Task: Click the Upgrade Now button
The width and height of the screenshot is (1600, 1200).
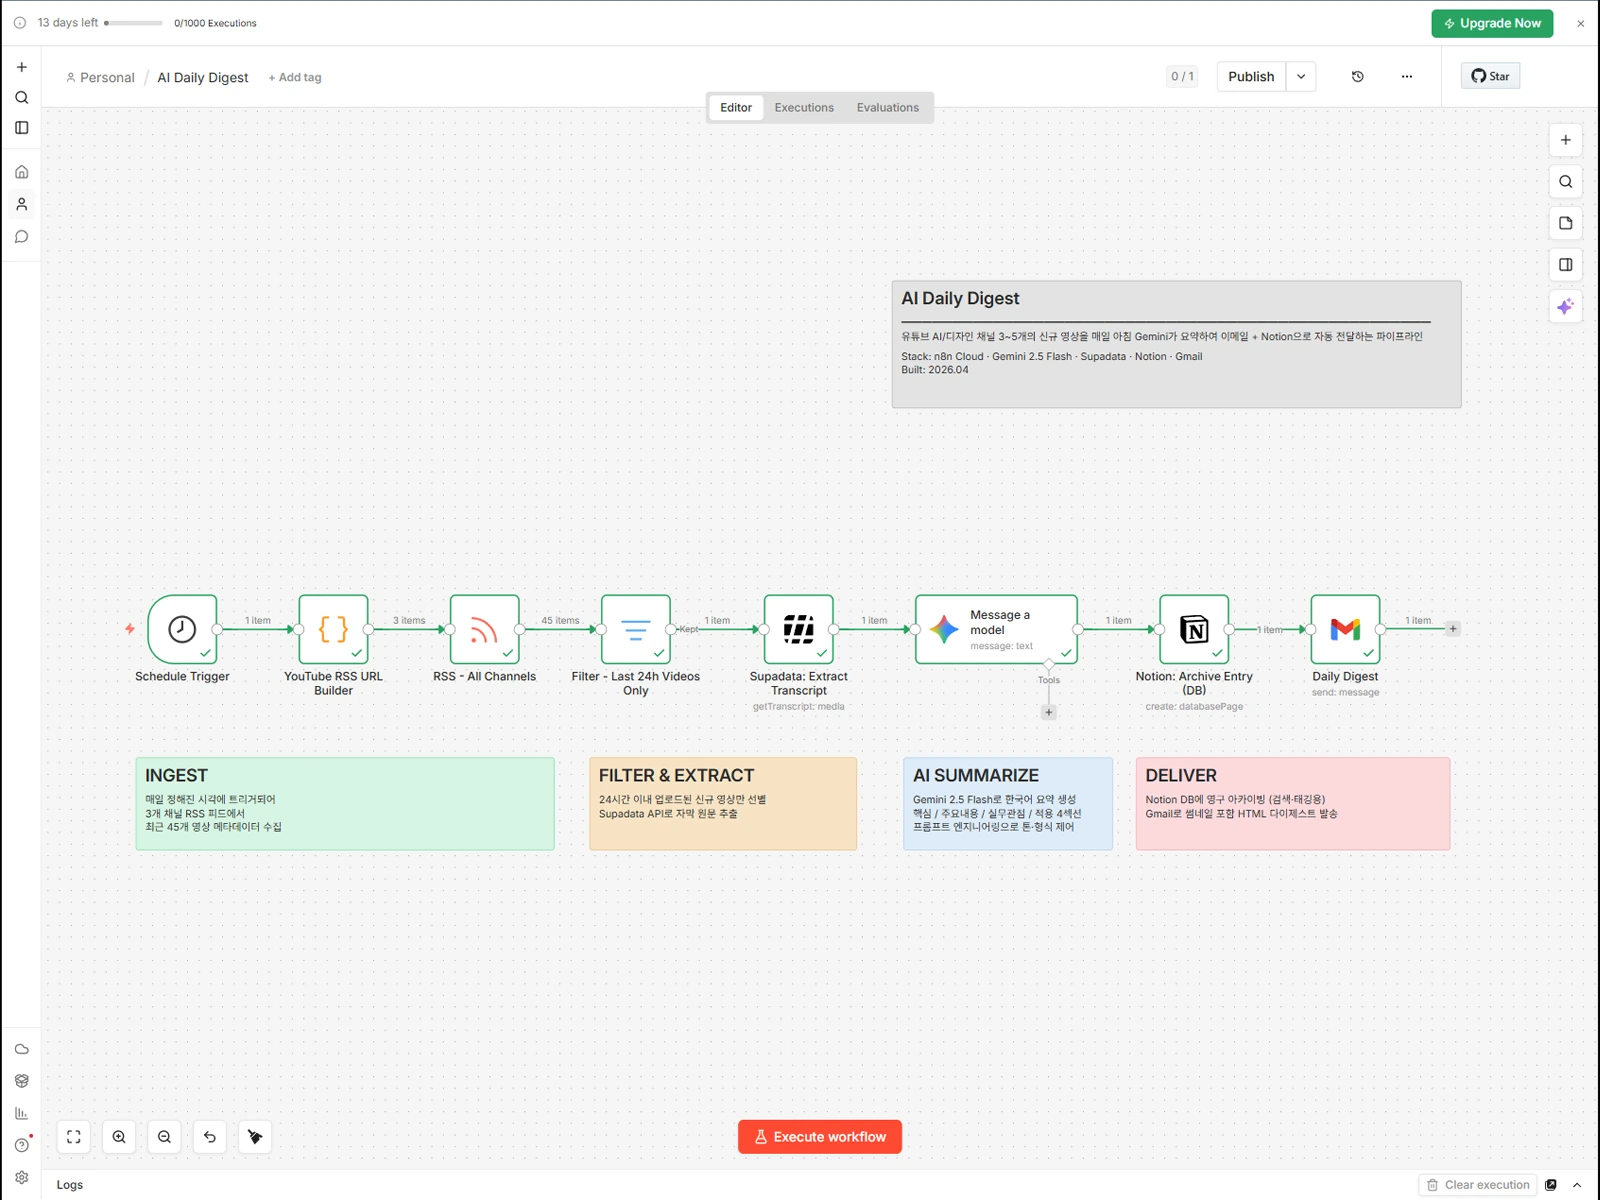Action: [x=1492, y=23]
